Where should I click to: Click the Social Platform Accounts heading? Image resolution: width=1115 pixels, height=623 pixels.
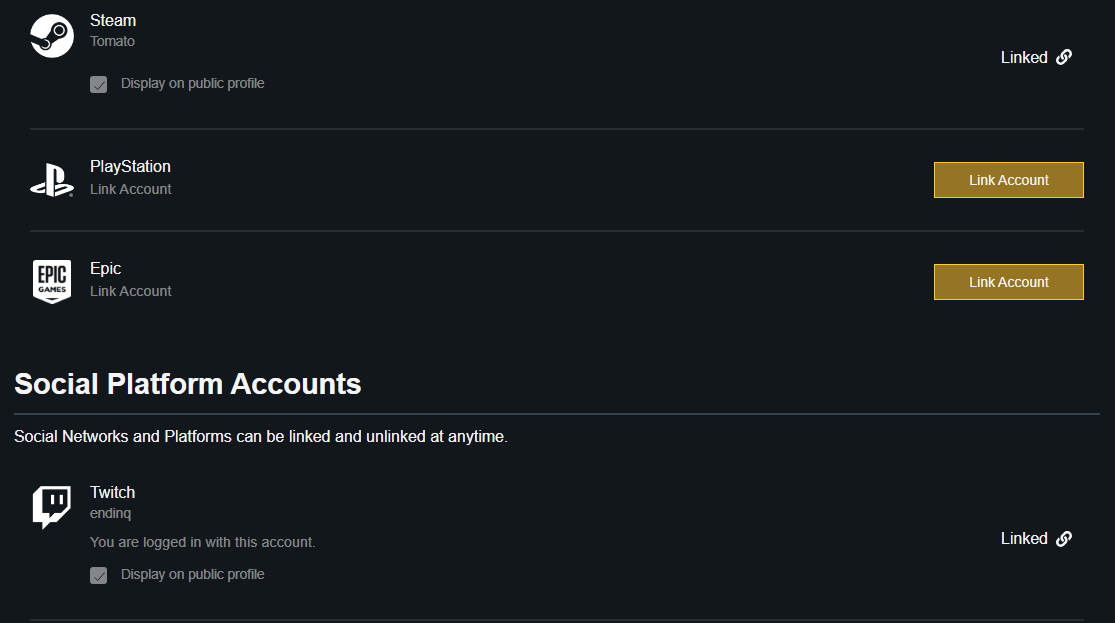[188, 384]
